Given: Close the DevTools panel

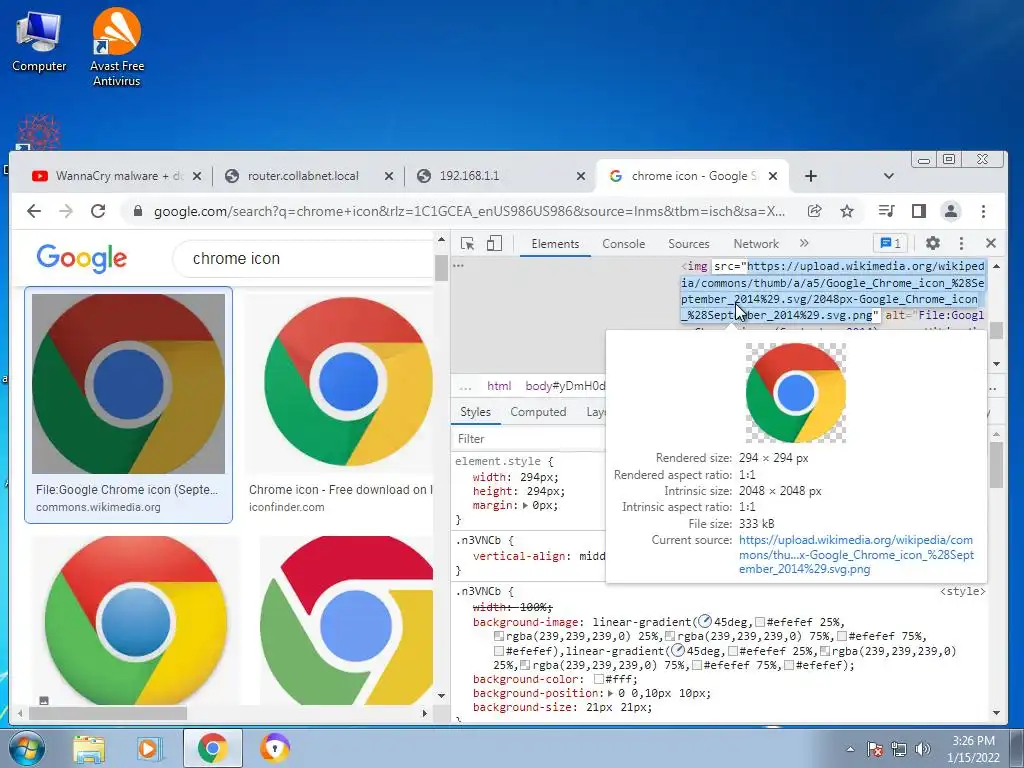Looking at the screenshot, I should (991, 243).
